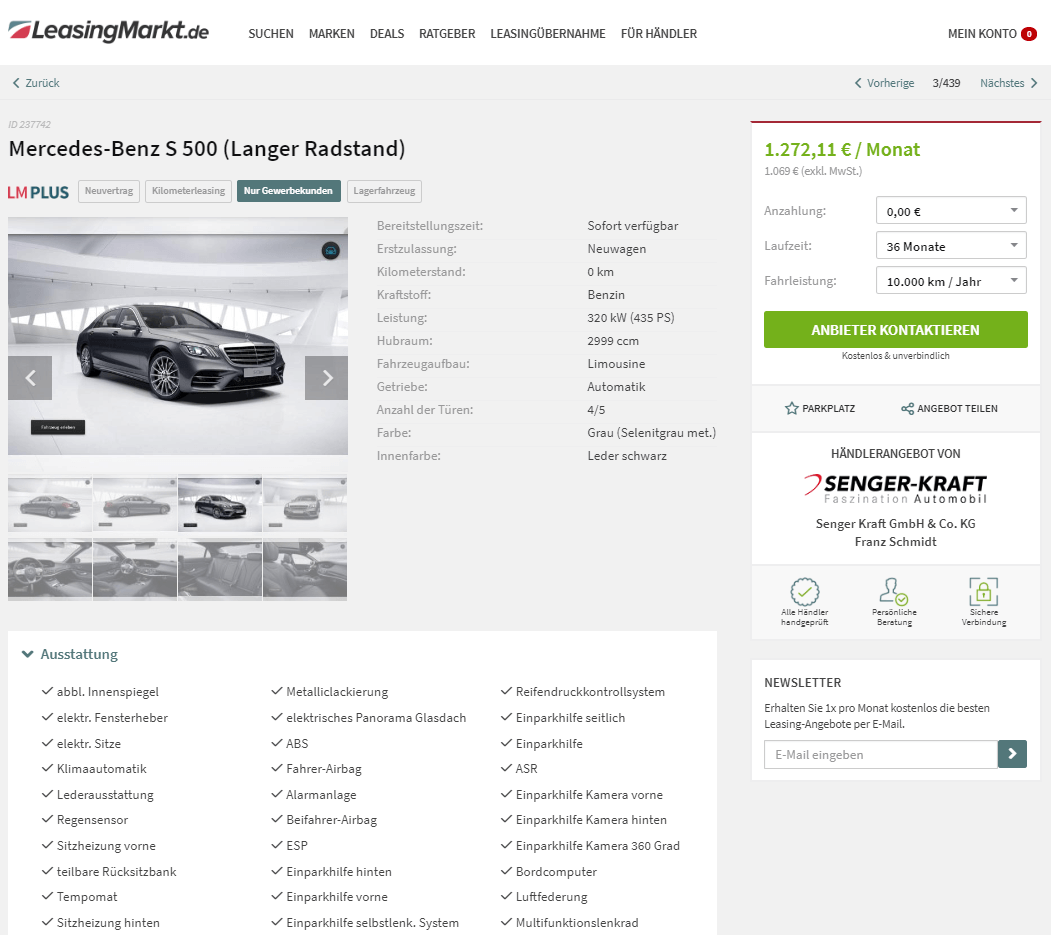Click 'Grau (Selenitgrau met.)' color value

652,433
